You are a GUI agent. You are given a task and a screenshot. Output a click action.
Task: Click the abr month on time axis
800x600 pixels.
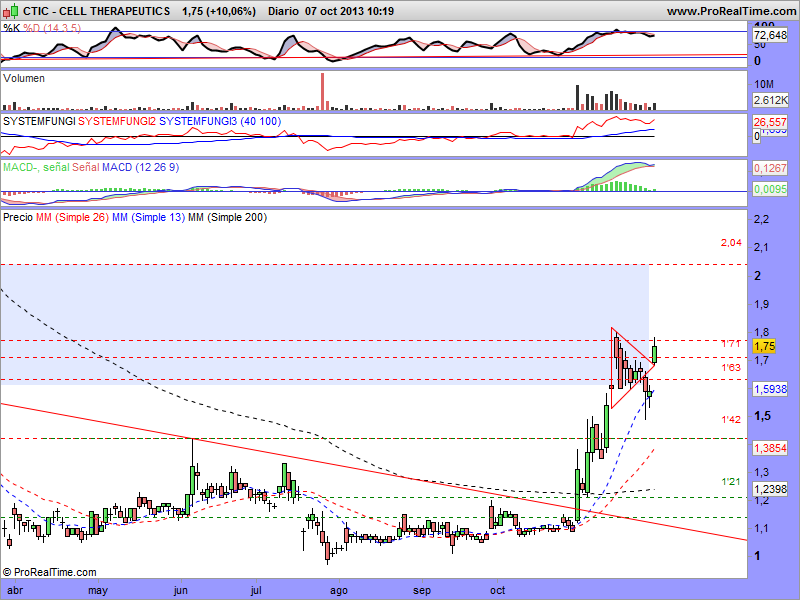[x=15, y=590]
